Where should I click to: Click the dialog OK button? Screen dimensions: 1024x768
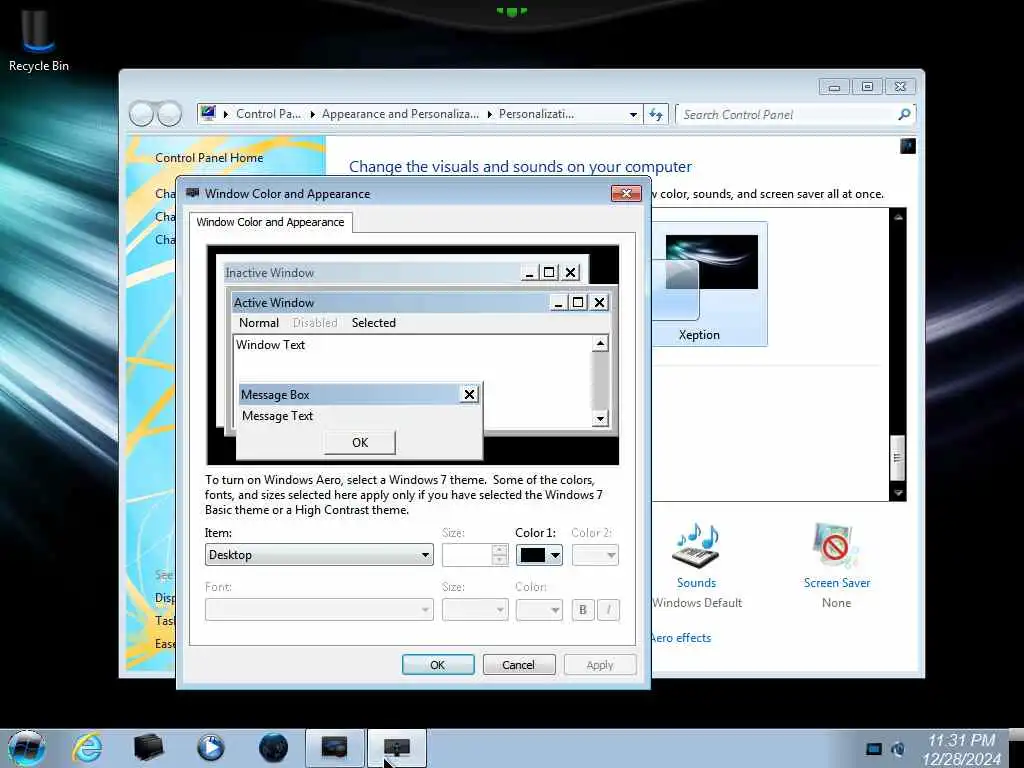[438, 664]
